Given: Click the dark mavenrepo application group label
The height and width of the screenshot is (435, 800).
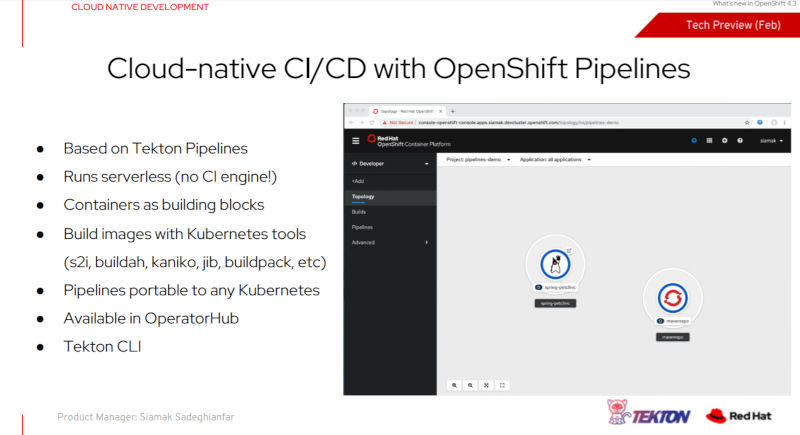Looking at the screenshot, I should tap(672, 337).
